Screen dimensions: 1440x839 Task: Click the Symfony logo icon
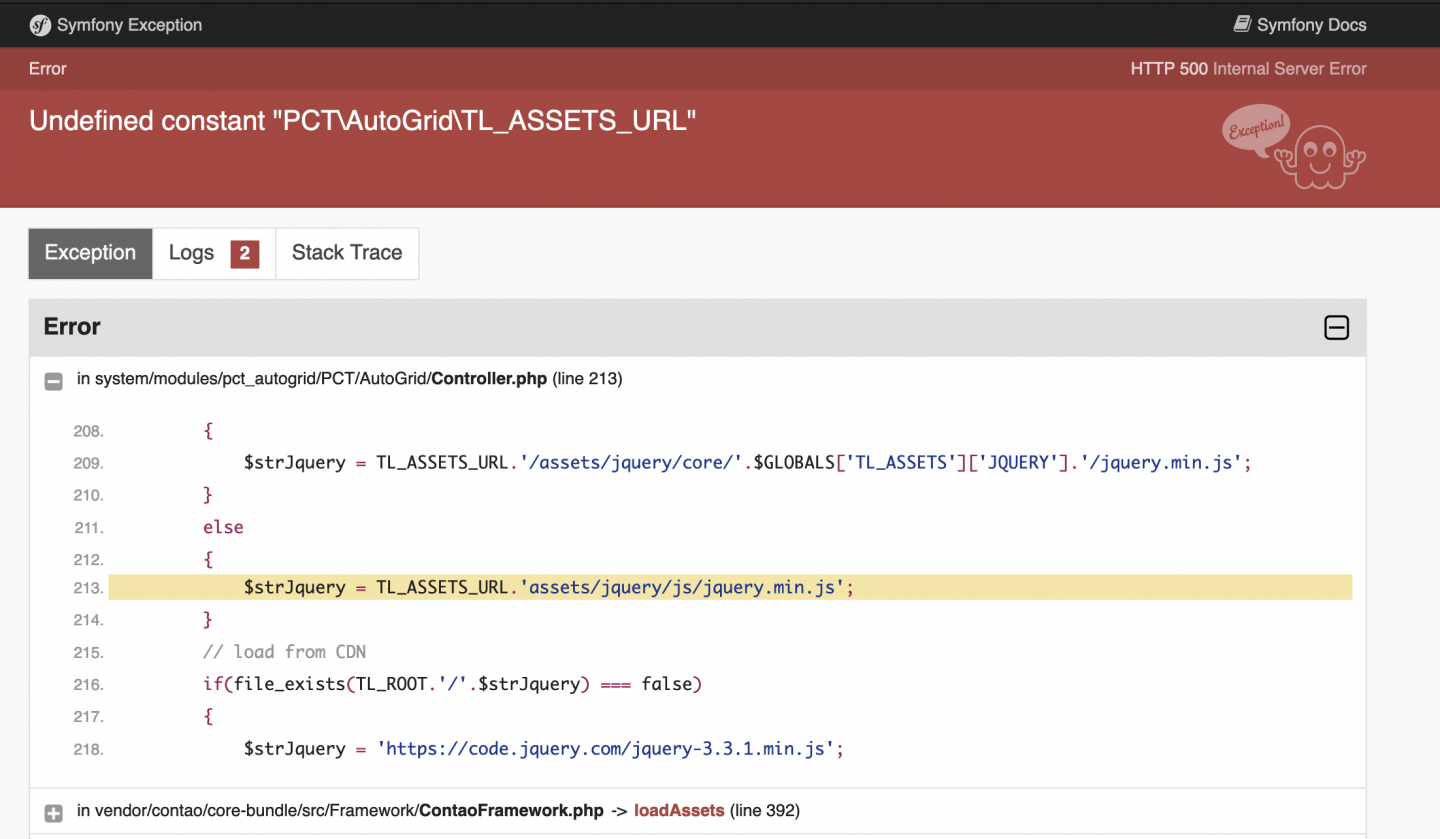(40, 25)
